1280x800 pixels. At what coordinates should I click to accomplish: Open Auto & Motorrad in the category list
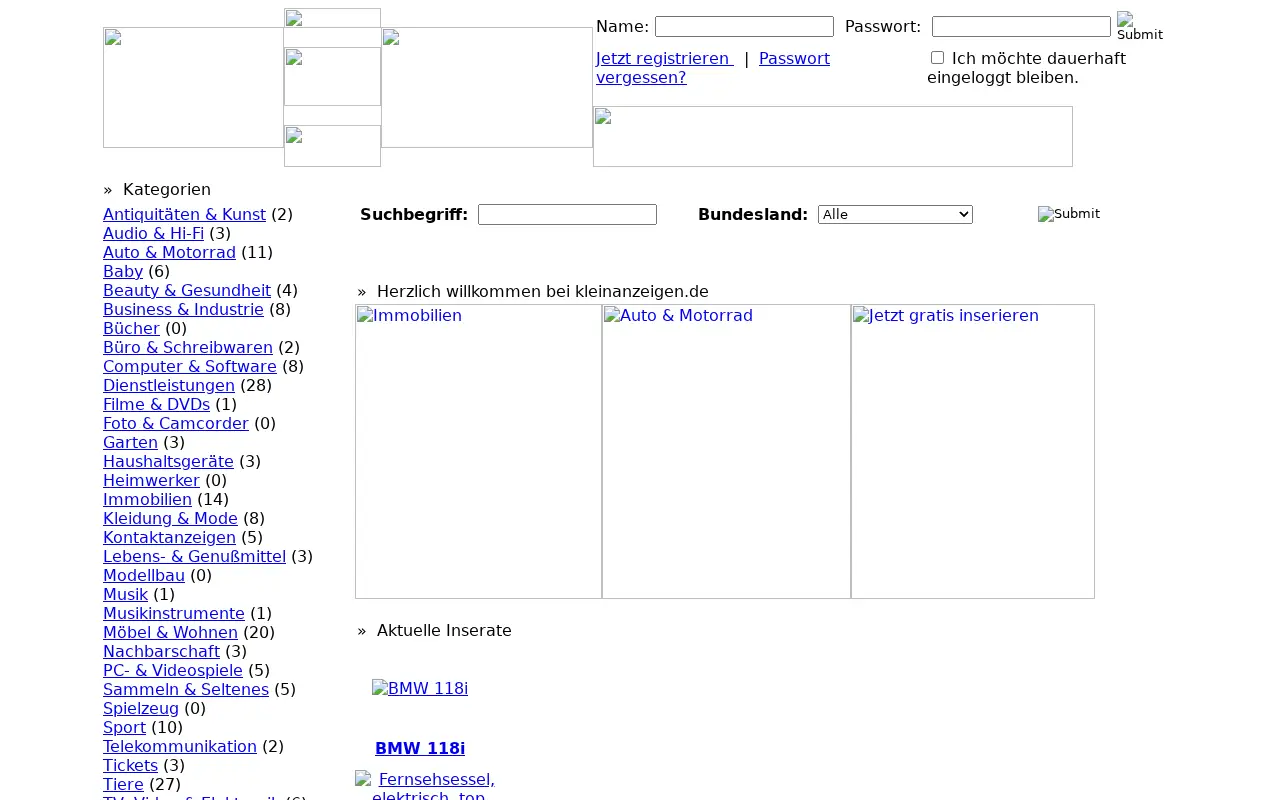(x=169, y=252)
